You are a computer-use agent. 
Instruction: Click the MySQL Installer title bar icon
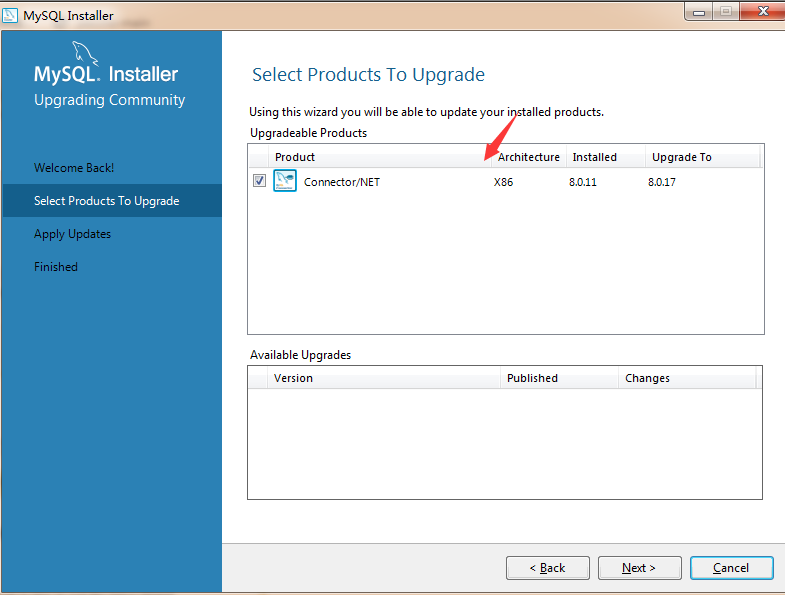click(11, 15)
